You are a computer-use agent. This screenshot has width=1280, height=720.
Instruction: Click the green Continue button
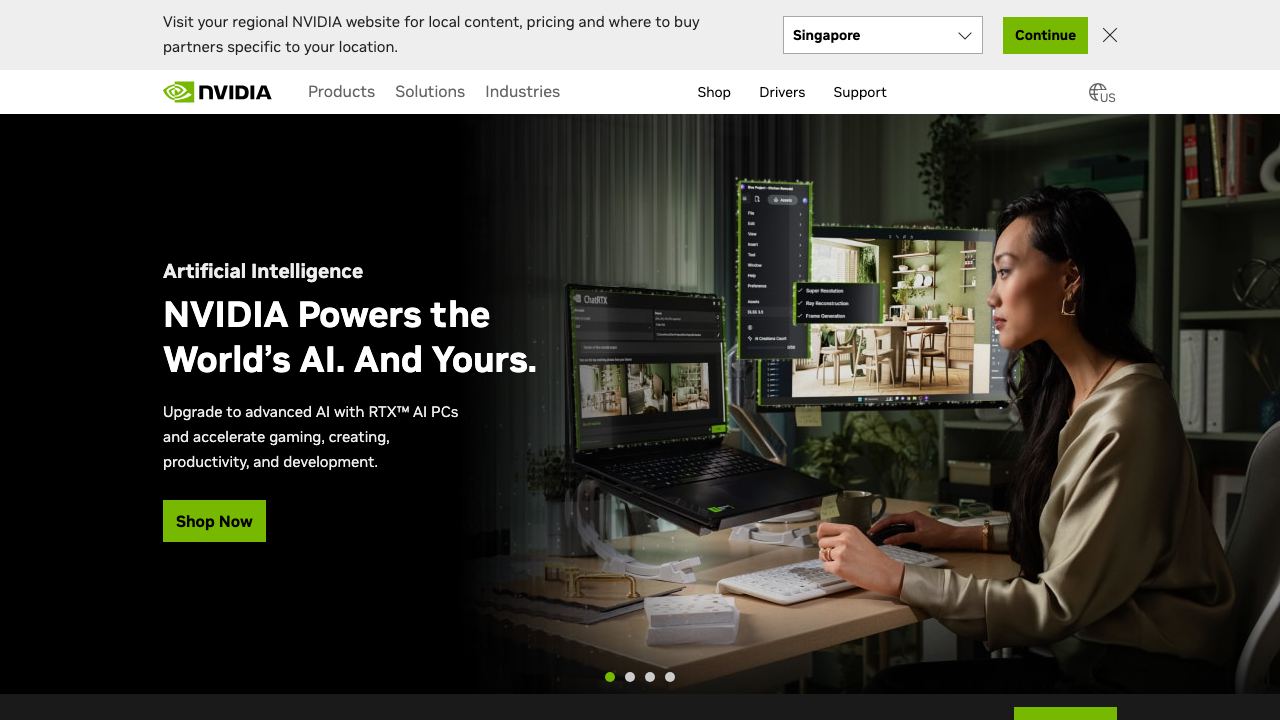click(x=1045, y=35)
